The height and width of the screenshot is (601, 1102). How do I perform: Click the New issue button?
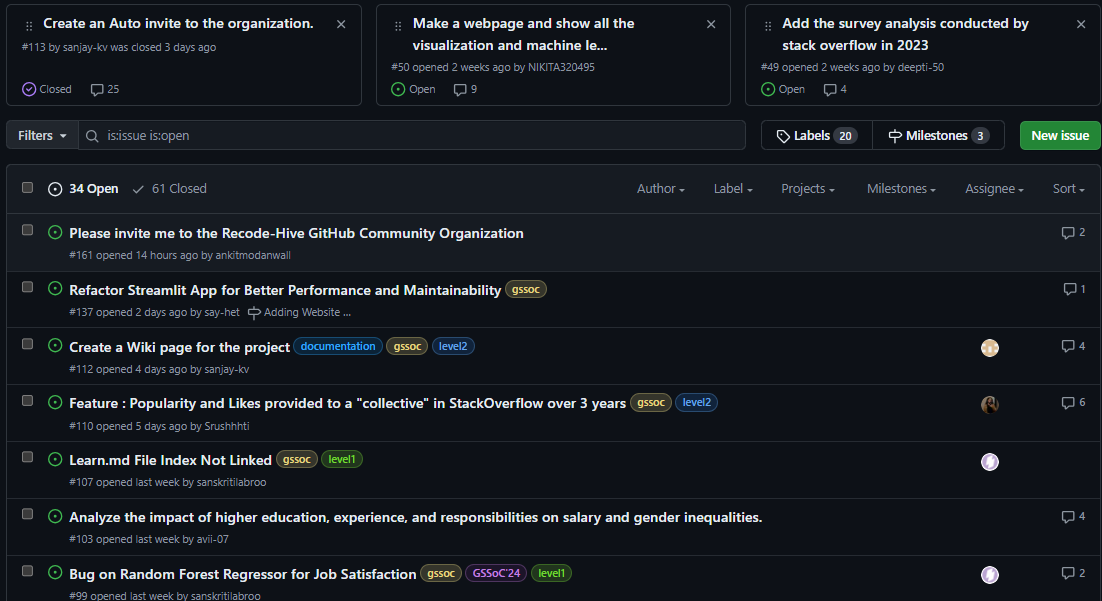click(x=1059, y=135)
